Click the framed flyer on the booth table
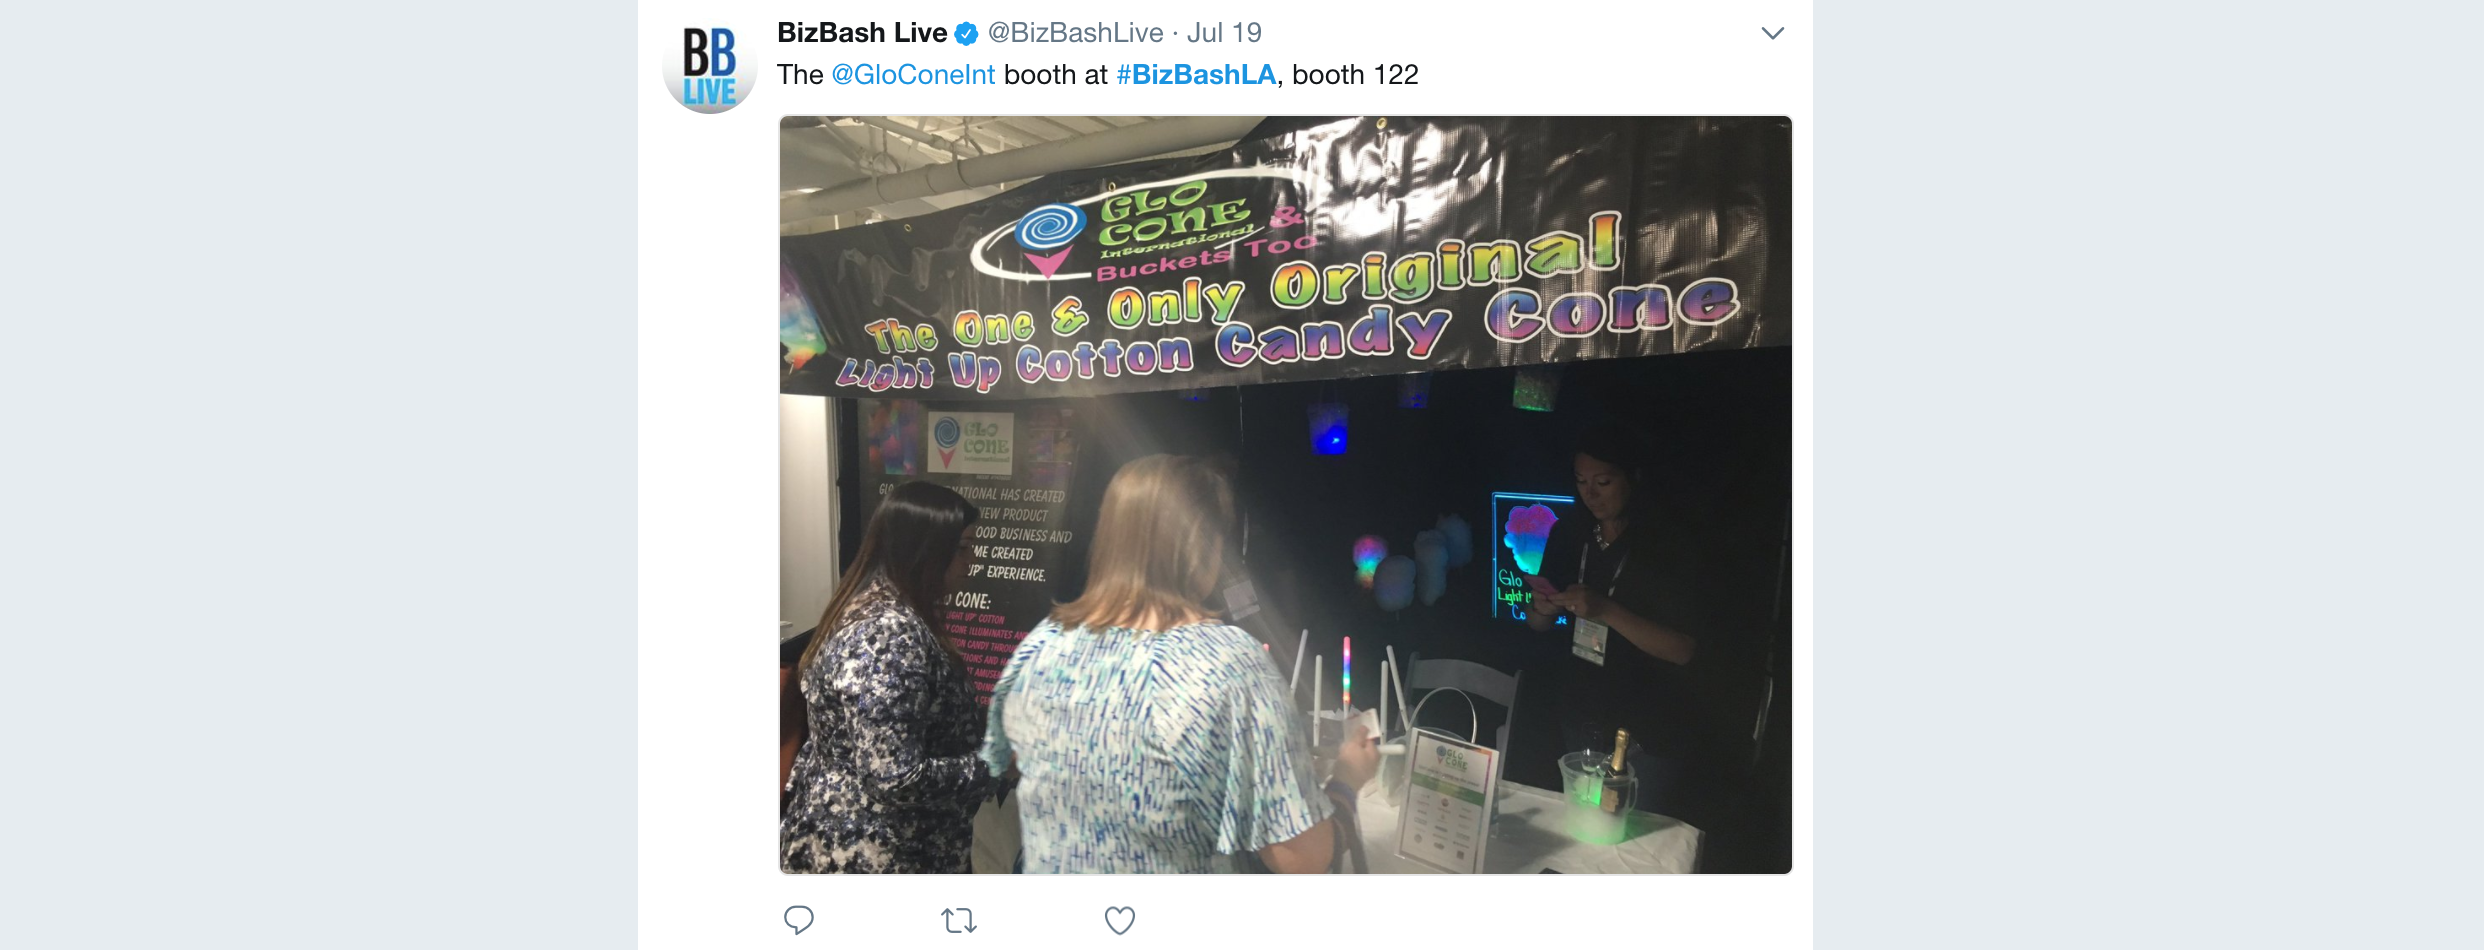 (1450, 800)
